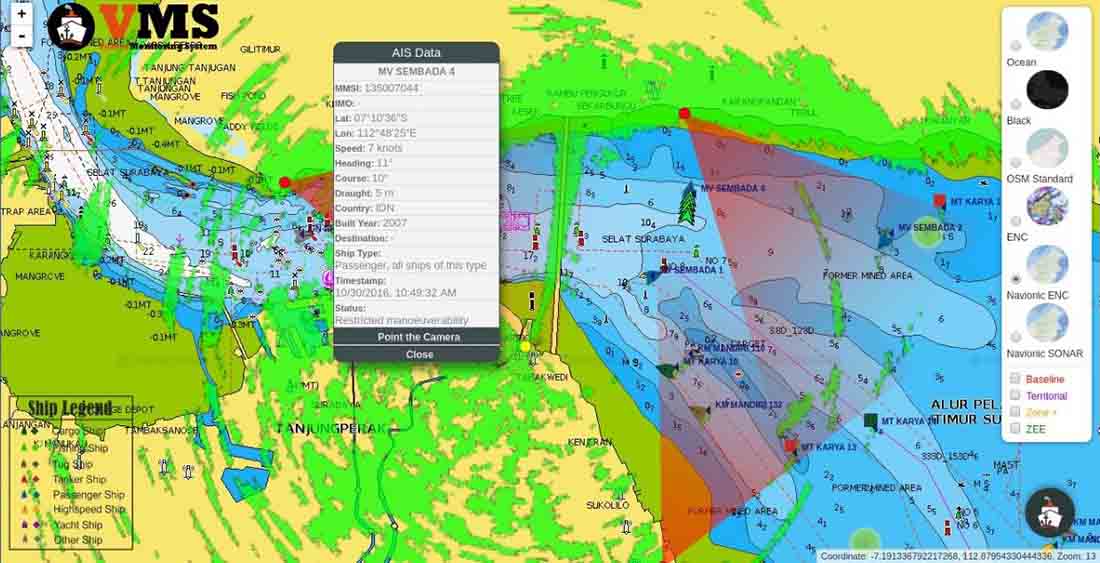Select the MV SEMBADA 2 vessel icon

(886, 238)
